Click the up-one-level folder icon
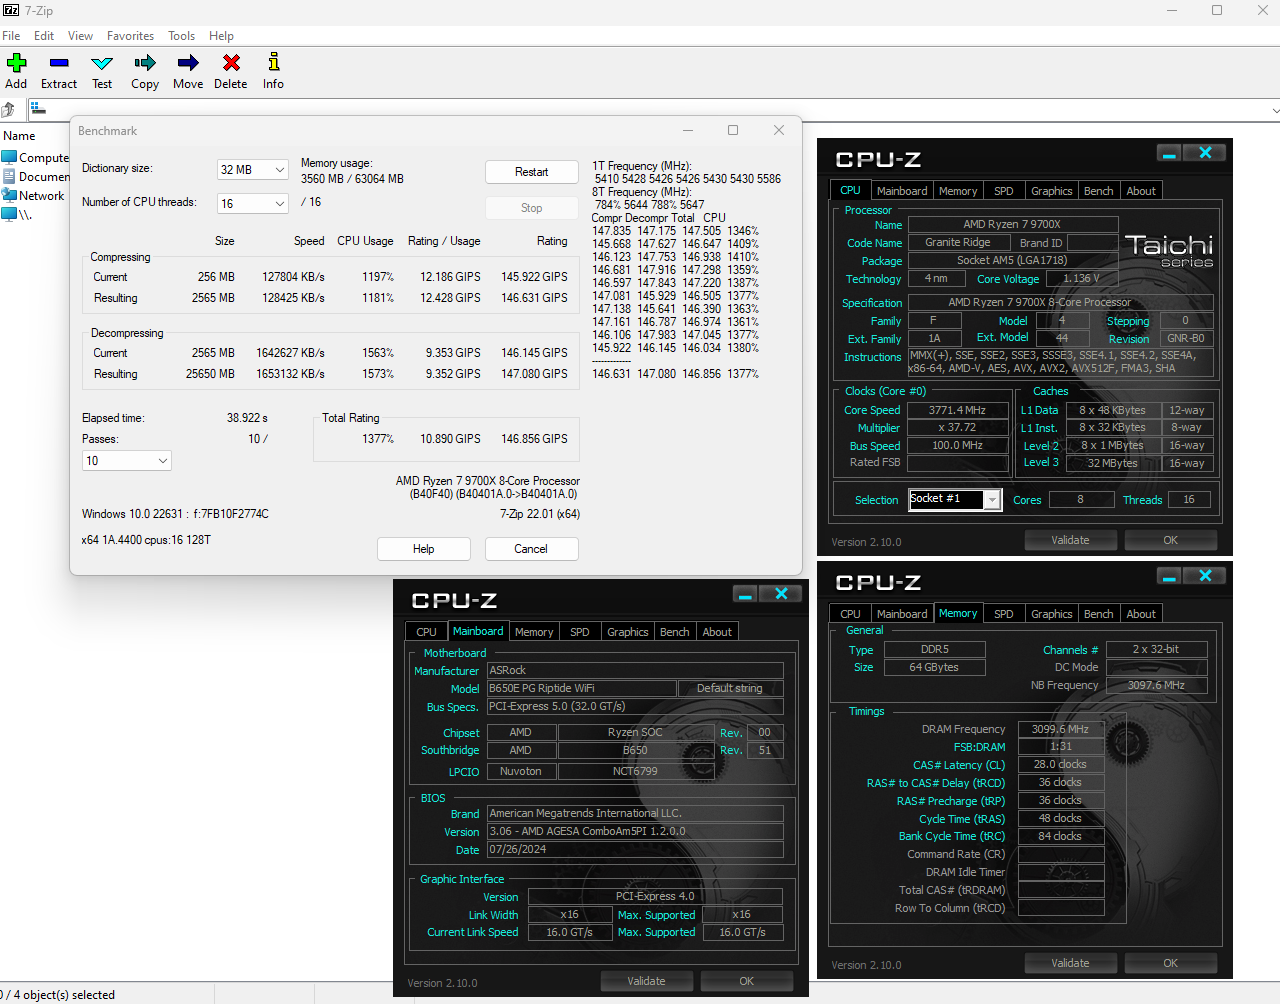Screen dimensions: 1280x1004 (8, 109)
